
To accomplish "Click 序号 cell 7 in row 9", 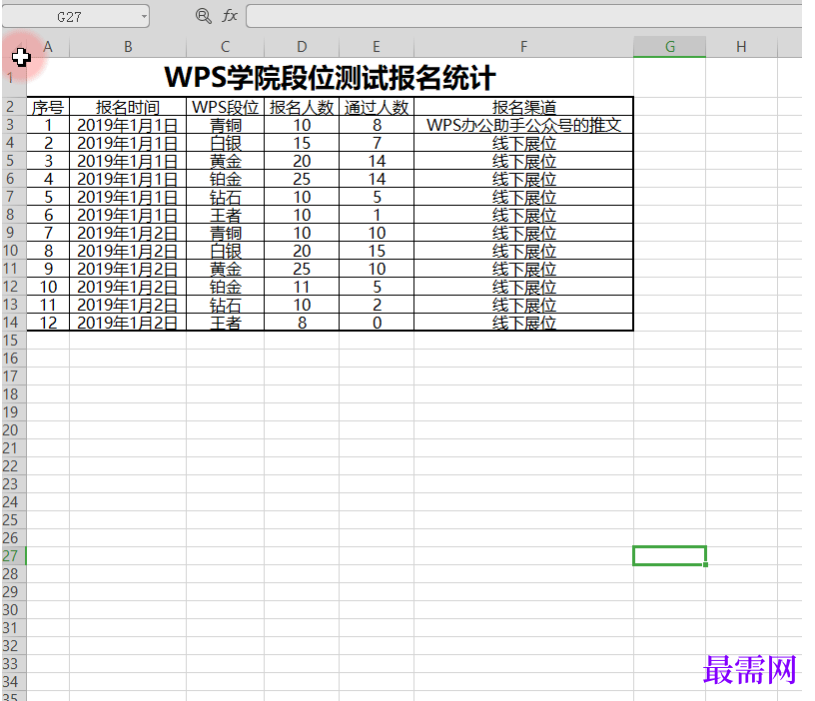I will 48,233.
